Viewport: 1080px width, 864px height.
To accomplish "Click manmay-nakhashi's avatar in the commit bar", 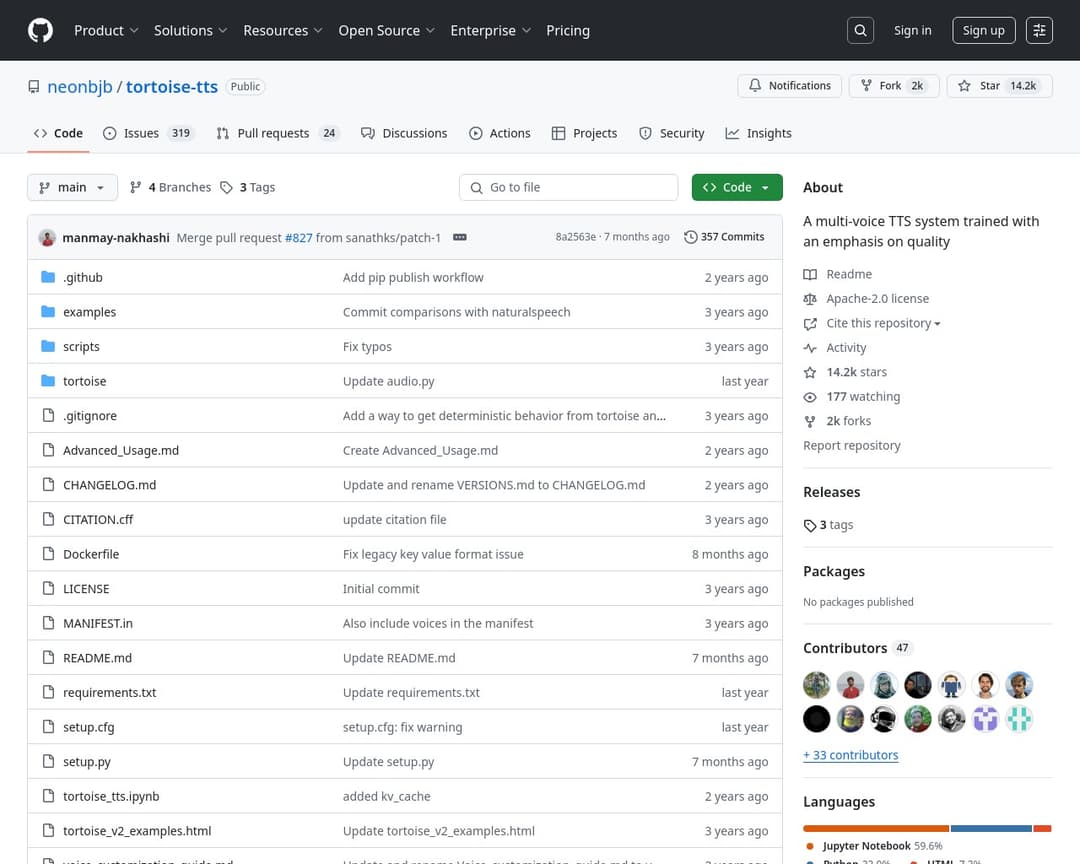I will click(x=48, y=238).
